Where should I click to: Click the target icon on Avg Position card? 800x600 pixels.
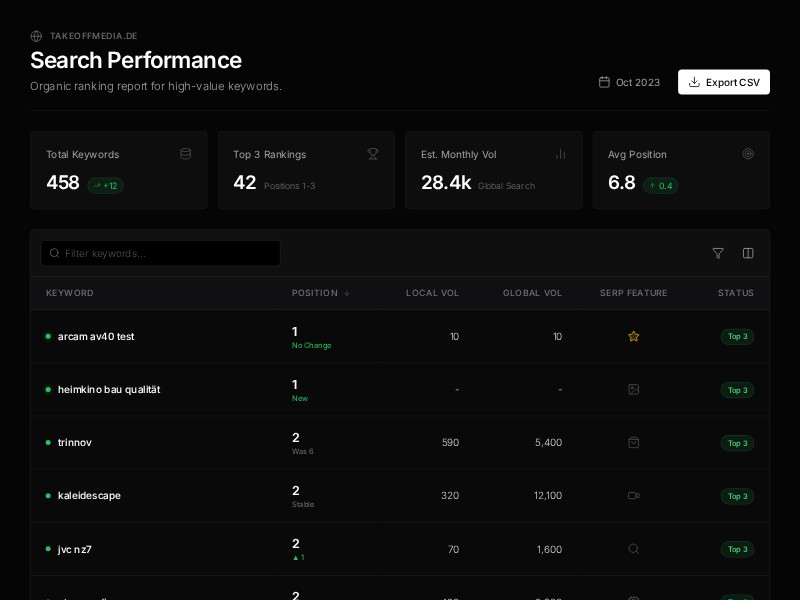(x=748, y=154)
